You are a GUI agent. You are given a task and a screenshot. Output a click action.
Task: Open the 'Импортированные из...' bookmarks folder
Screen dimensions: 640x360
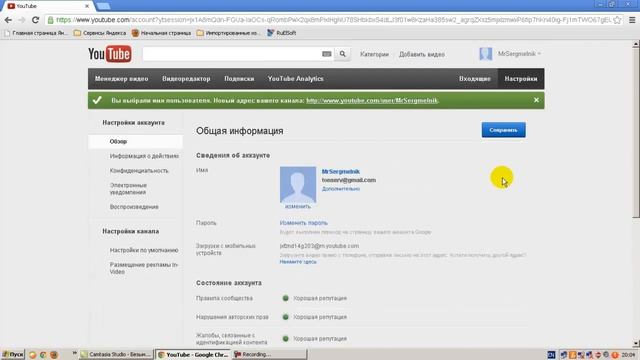pyautogui.click(x=228, y=33)
